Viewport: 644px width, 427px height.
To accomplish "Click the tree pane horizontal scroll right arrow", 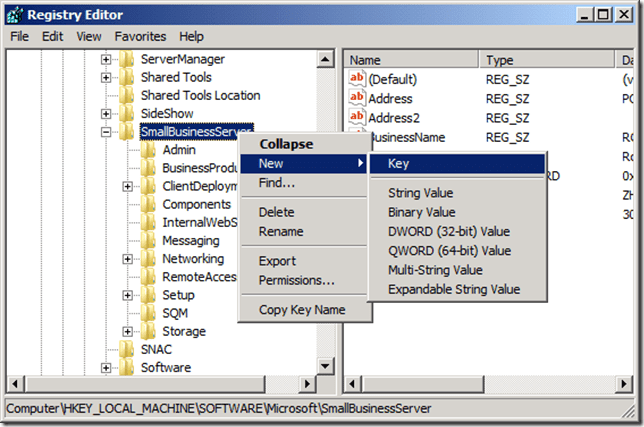I will tap(307, 384).
